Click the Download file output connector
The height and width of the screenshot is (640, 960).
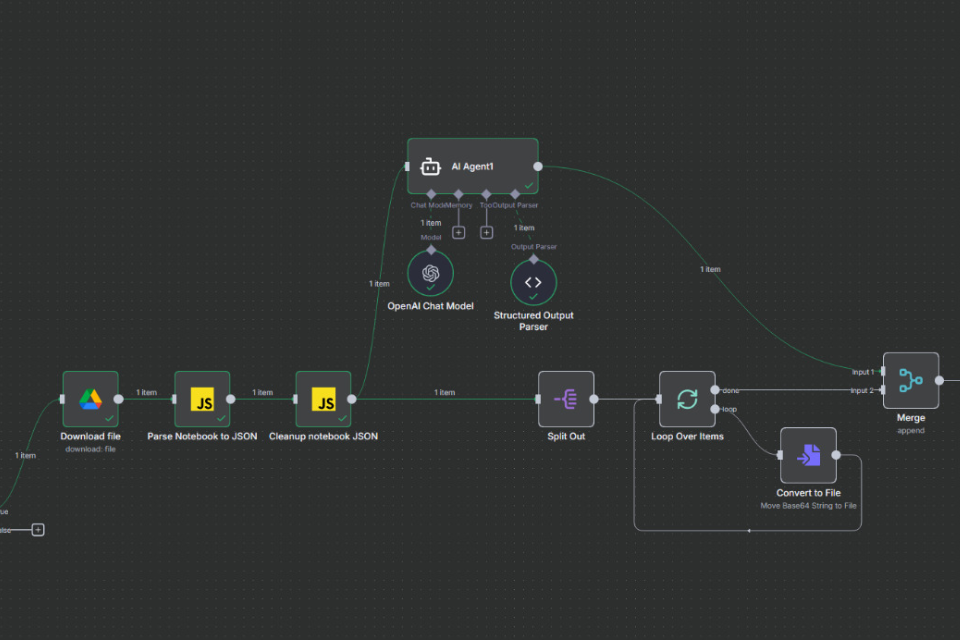click(119, 399)
